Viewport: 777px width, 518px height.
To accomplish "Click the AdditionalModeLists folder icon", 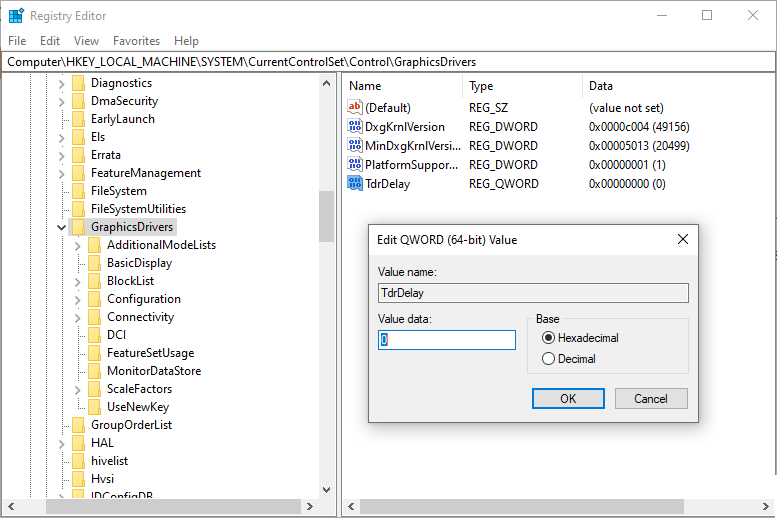I will [94, 245].
